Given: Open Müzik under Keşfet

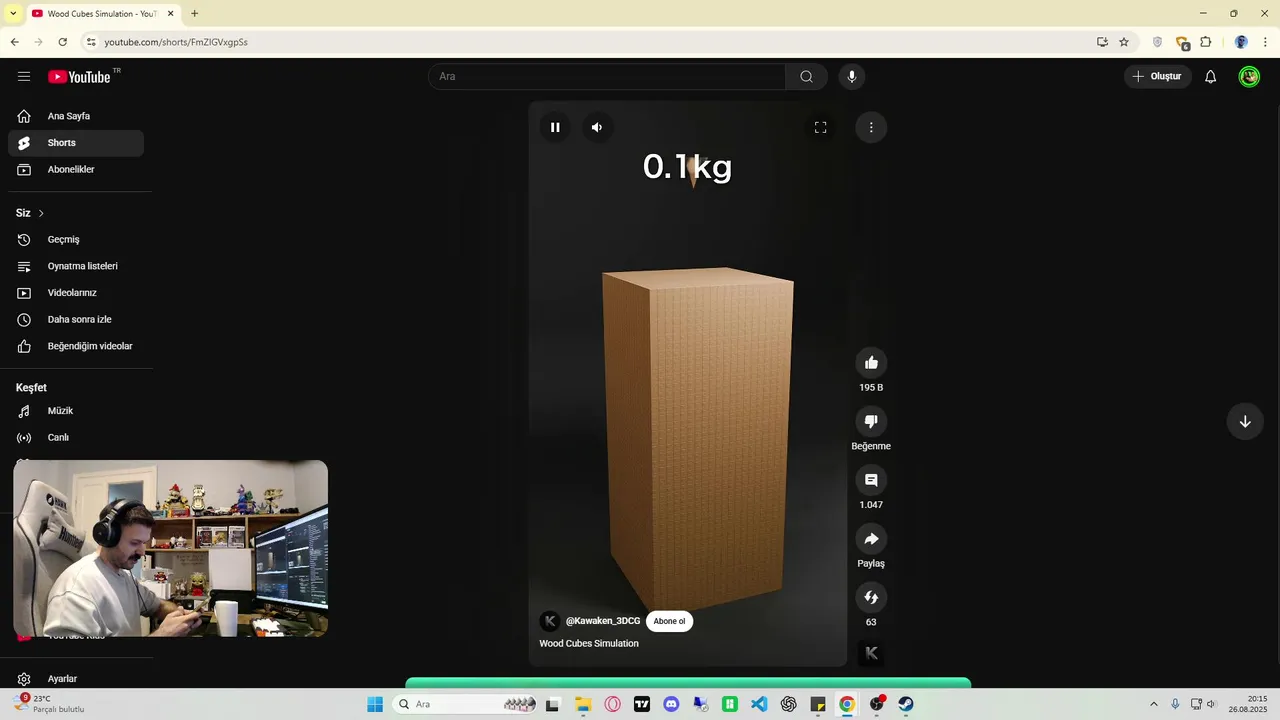Looking at the screenshot, I should pos(76,411).
